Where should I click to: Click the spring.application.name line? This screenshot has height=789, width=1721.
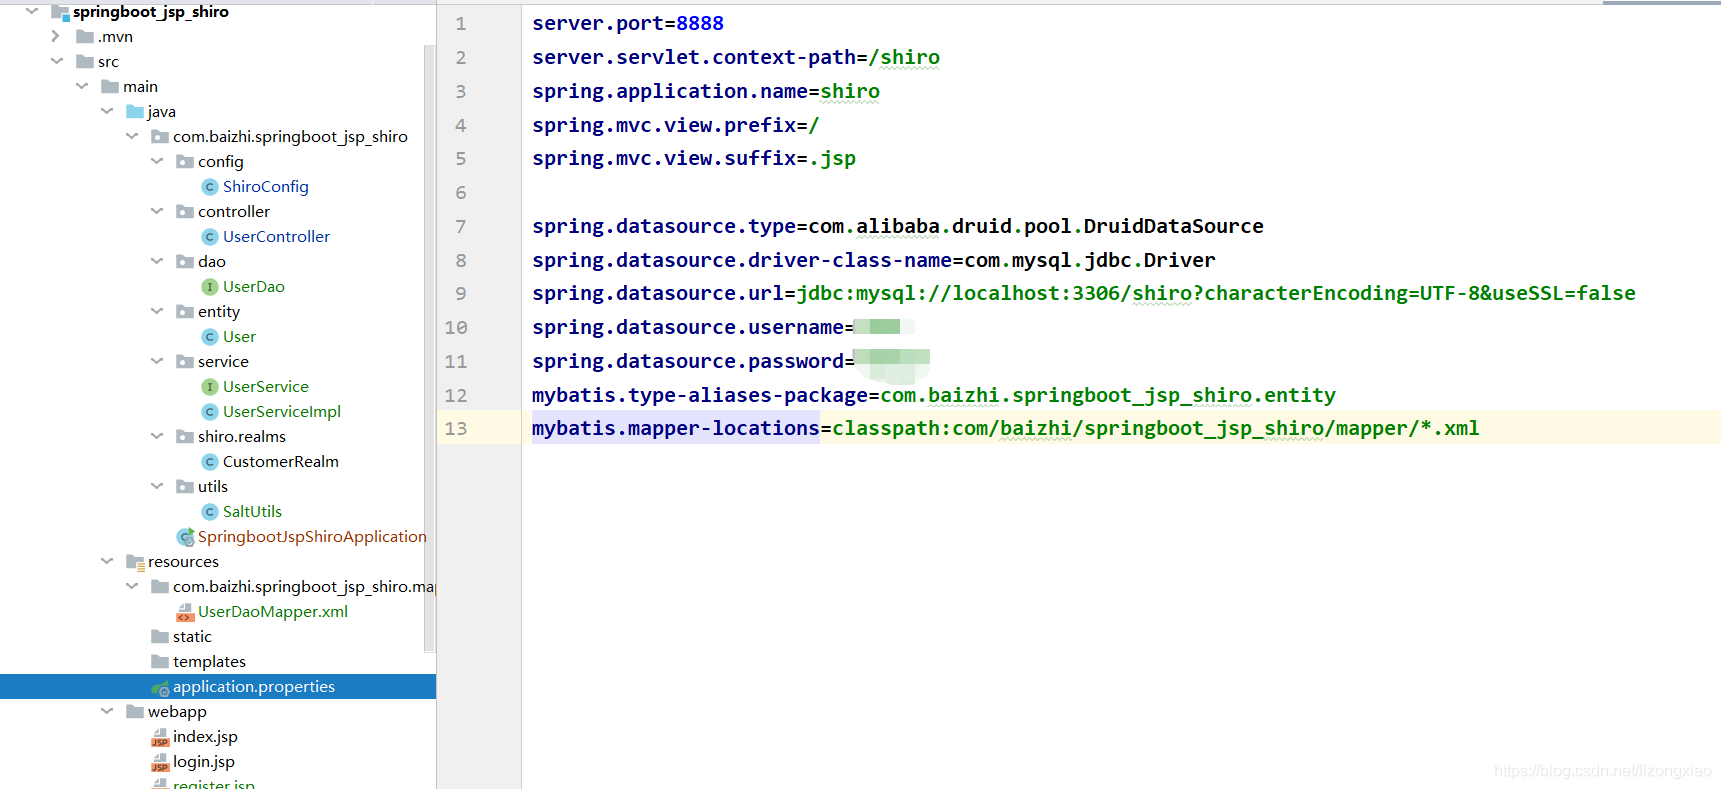pyautogui.click(x=706, y=91)
